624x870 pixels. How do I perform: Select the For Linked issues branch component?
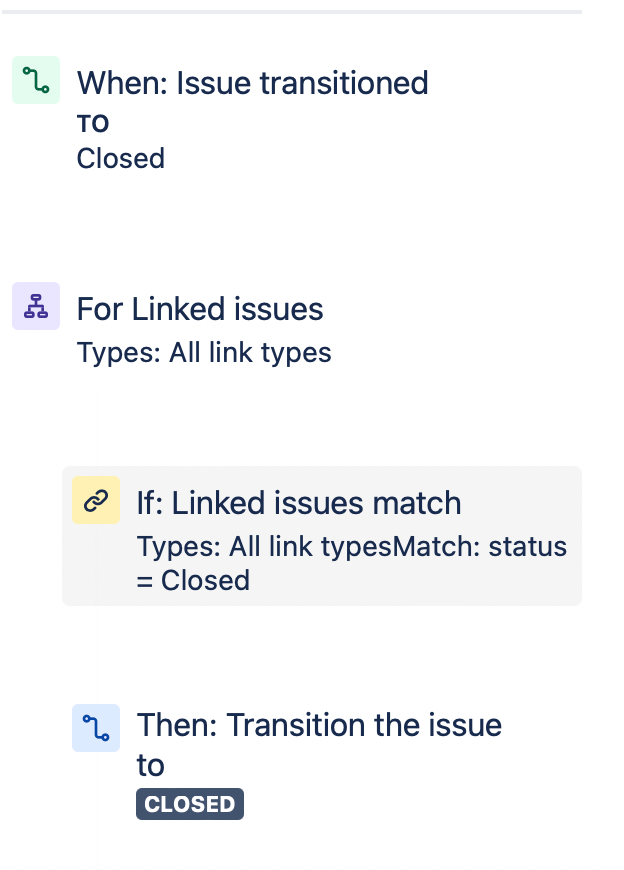pos(199,309)
